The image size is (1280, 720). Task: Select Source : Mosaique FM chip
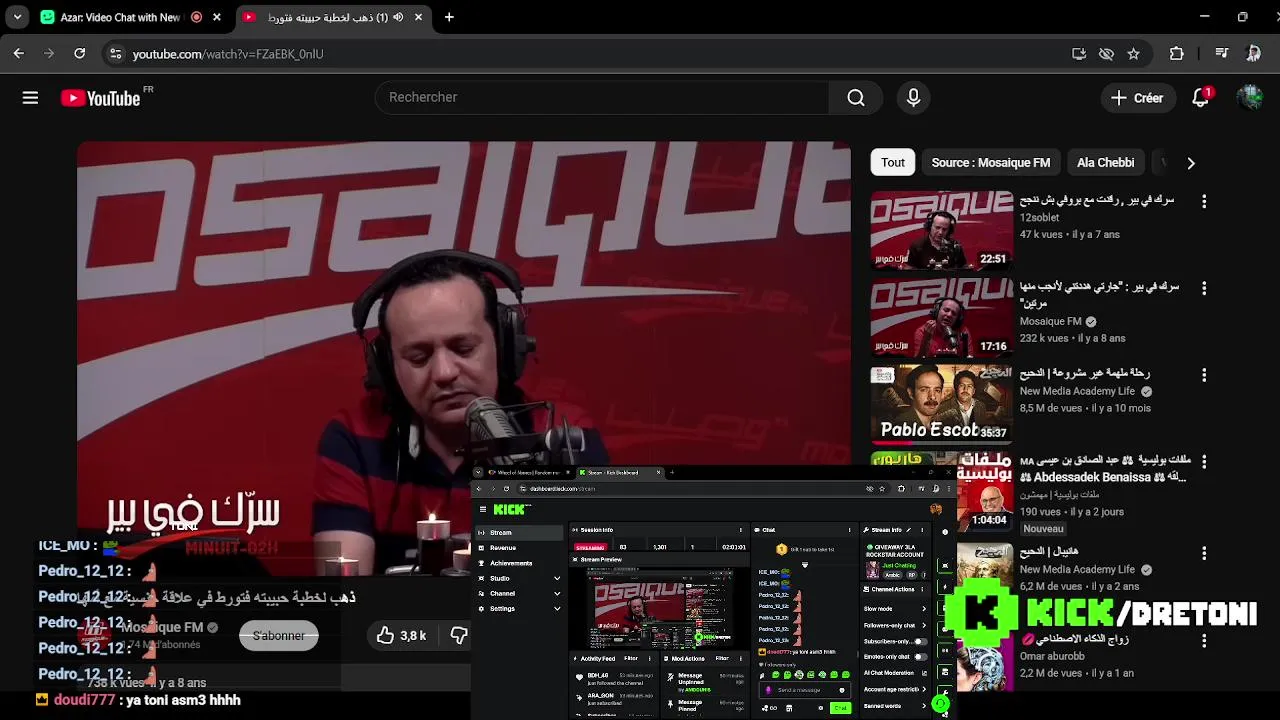point(991,162)
